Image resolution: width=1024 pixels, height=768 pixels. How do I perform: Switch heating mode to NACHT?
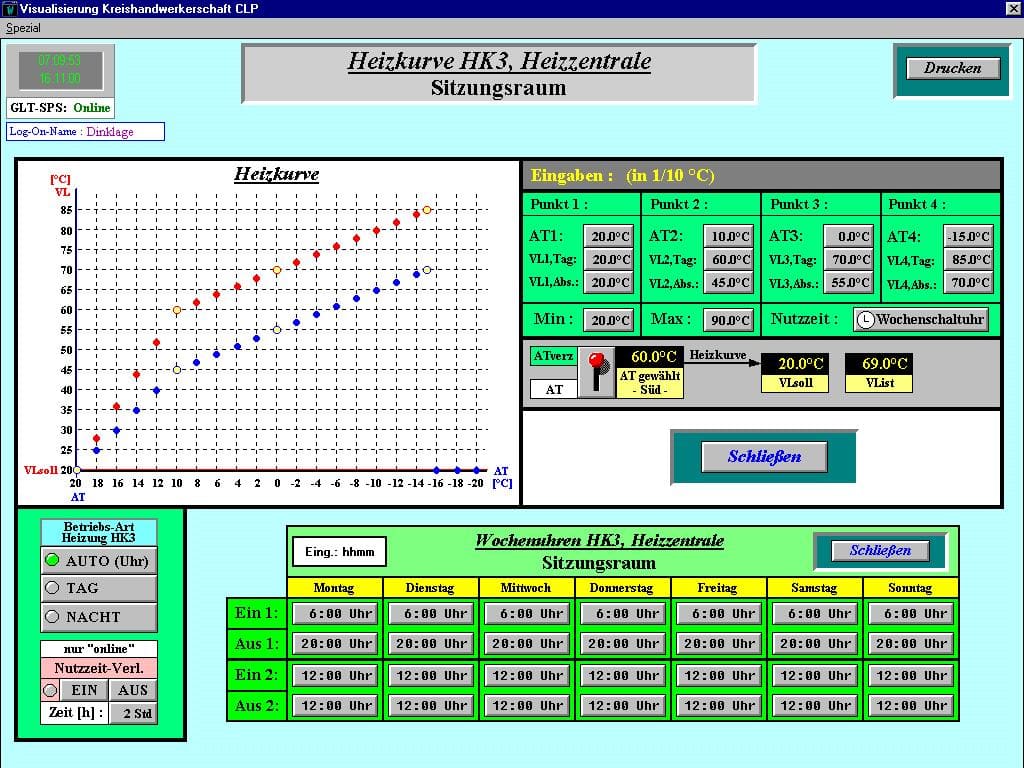click(x=98, y=617)
